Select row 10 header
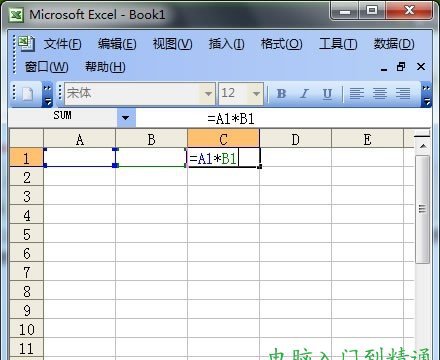Image resolution: width=440 pixels, height=360 pixels. point(27,329)
